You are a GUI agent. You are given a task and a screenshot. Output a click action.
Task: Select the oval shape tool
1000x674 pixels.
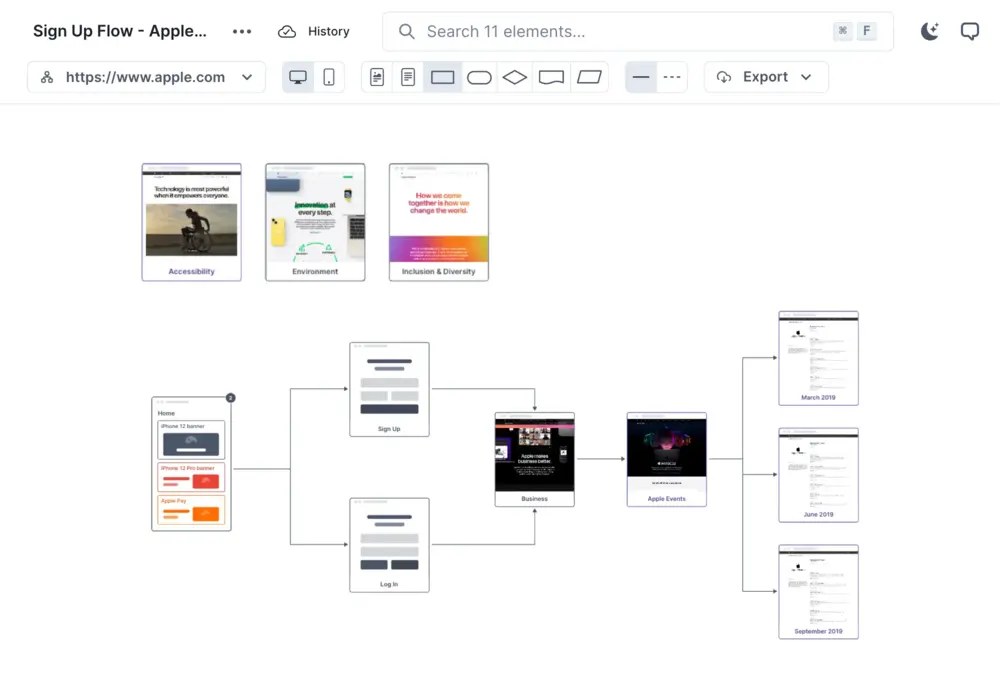[479, 76]
